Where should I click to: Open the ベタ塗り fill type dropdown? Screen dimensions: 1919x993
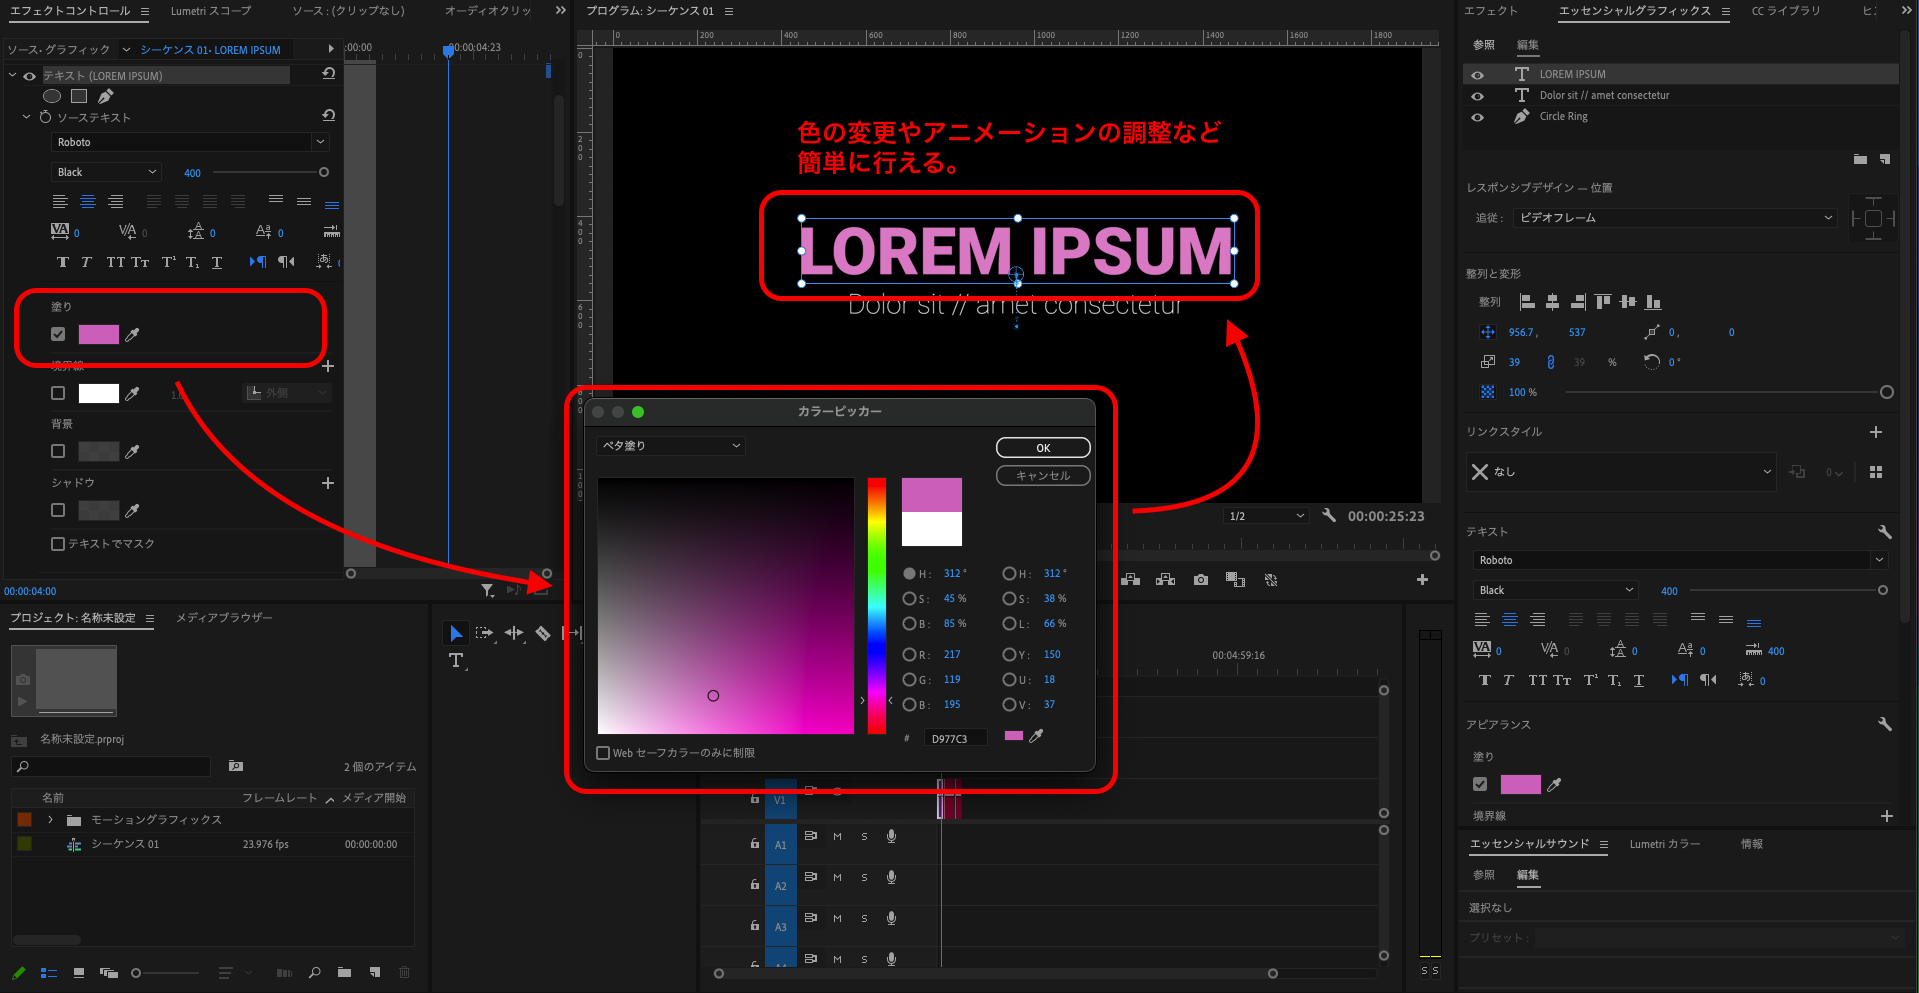pos(671,446)
